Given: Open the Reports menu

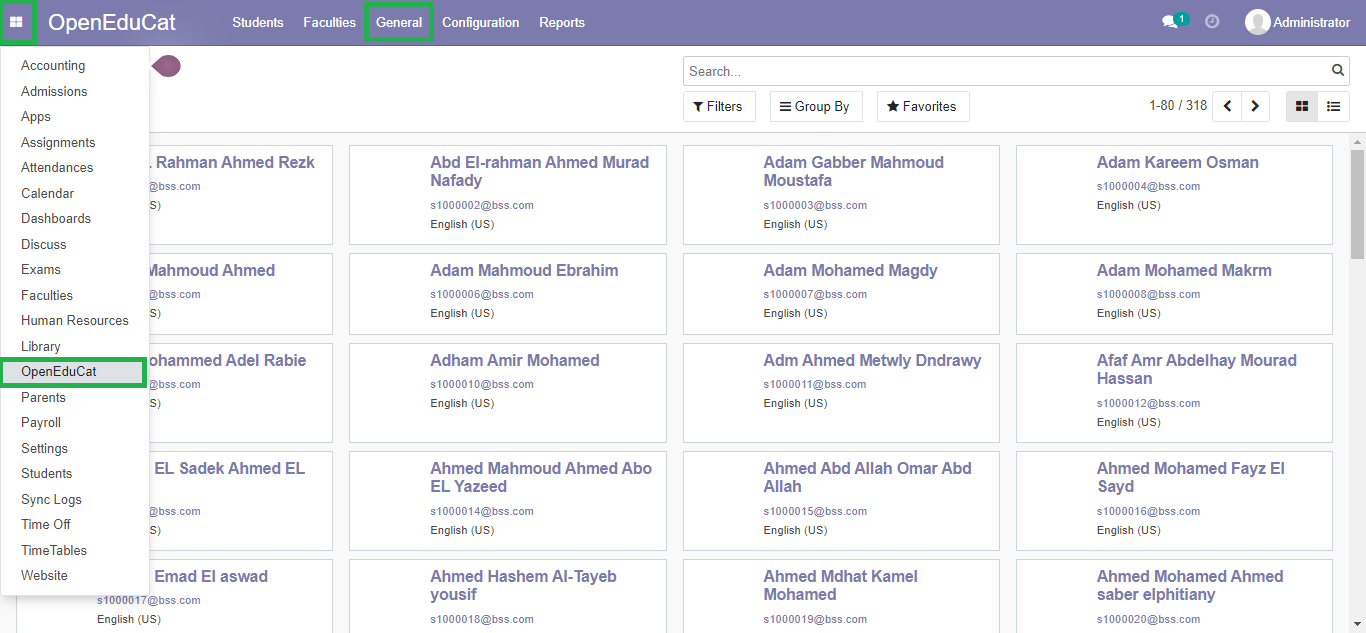Looking at the screenshot, I should coord(562,22).
